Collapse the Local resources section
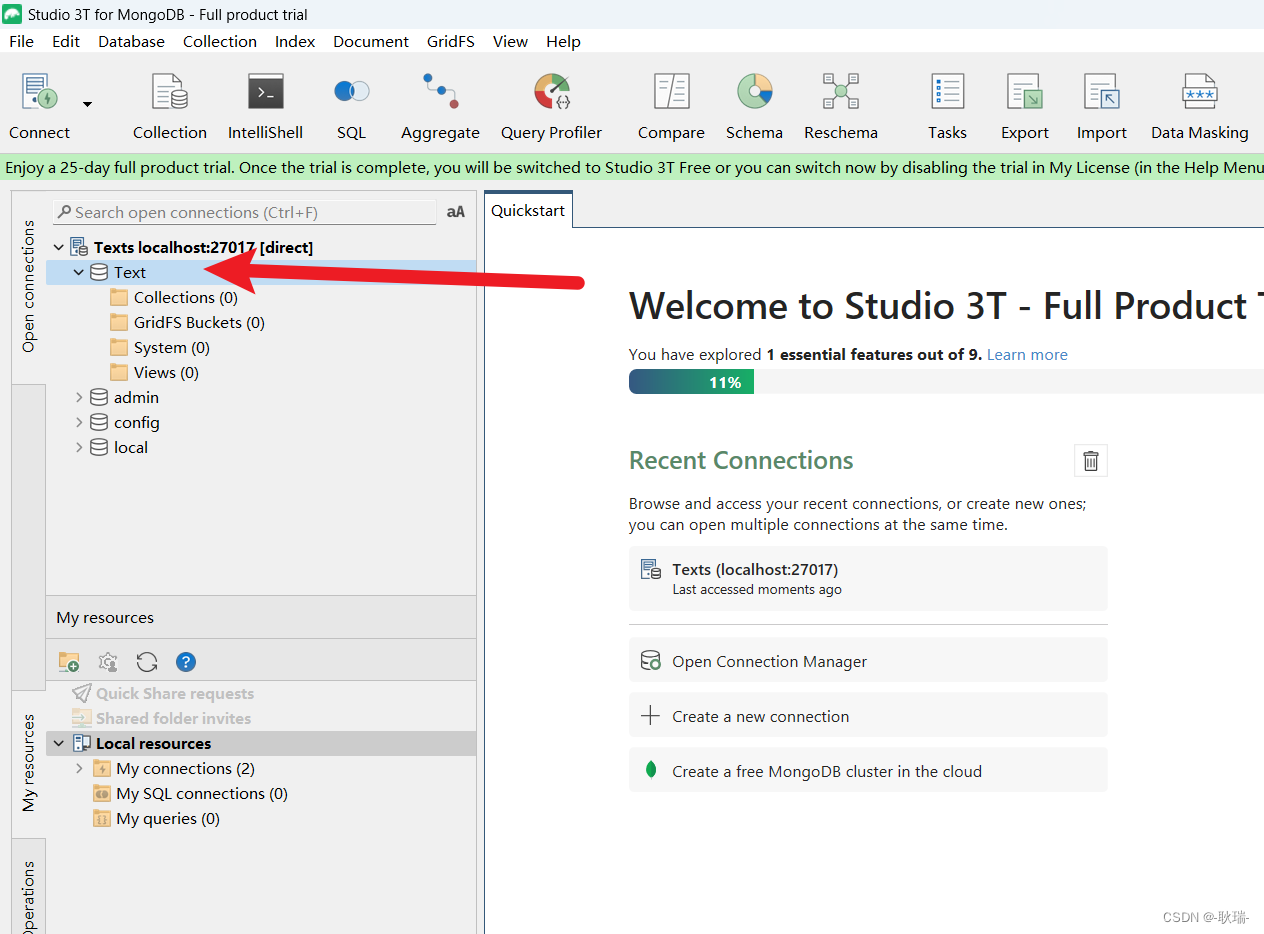 point(59,743)
